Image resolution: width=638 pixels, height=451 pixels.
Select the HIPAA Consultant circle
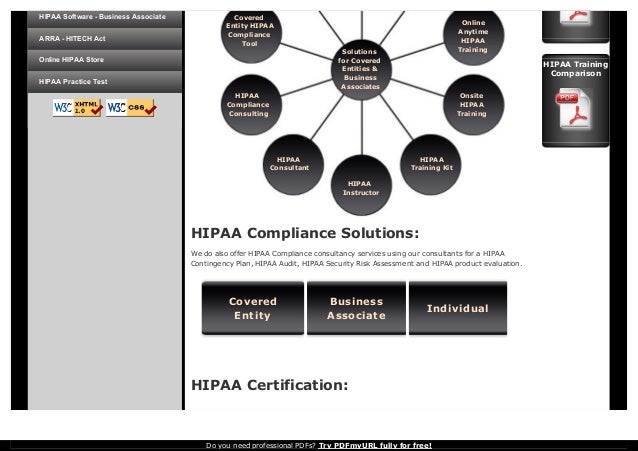(x=293, y=164)
